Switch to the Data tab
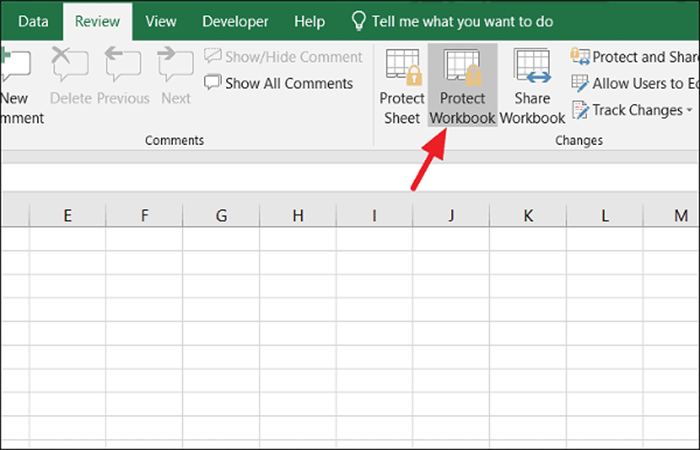This screenshot has width=700, height=450. [33, 21]
